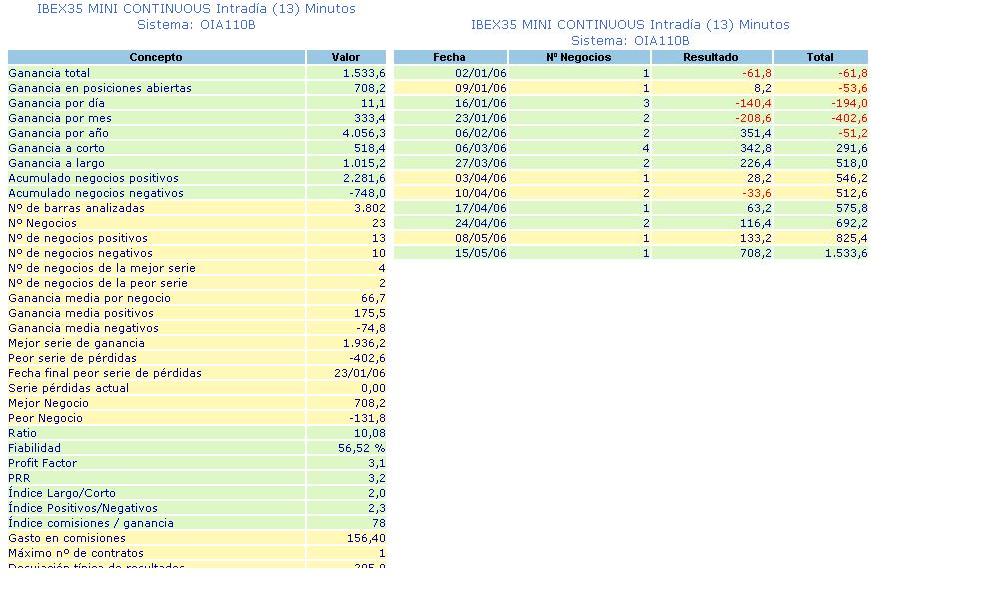Screen dimensions: 1000x612
Task: Click the value 56,52 %
Action: point(362,448)
